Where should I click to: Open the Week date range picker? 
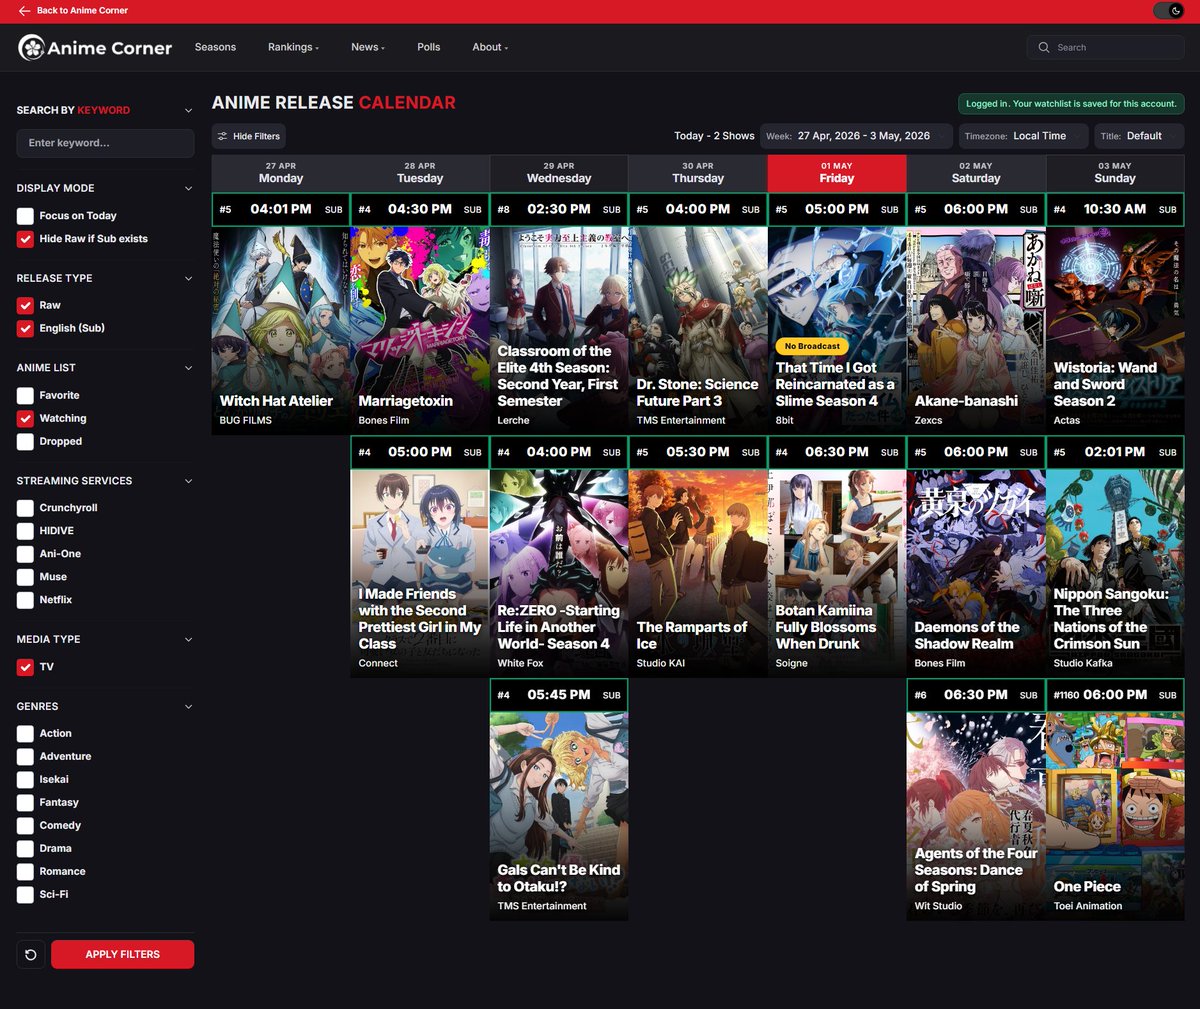point(856,136)
